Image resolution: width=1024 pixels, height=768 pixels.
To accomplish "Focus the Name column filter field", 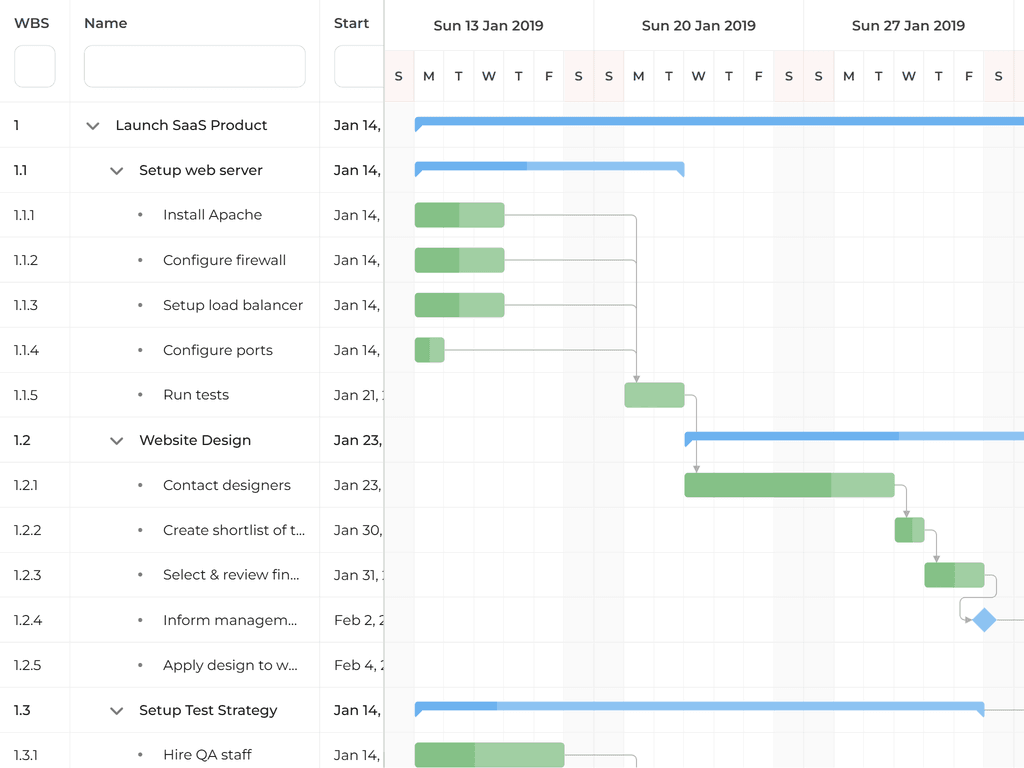I will coord(194,67).
